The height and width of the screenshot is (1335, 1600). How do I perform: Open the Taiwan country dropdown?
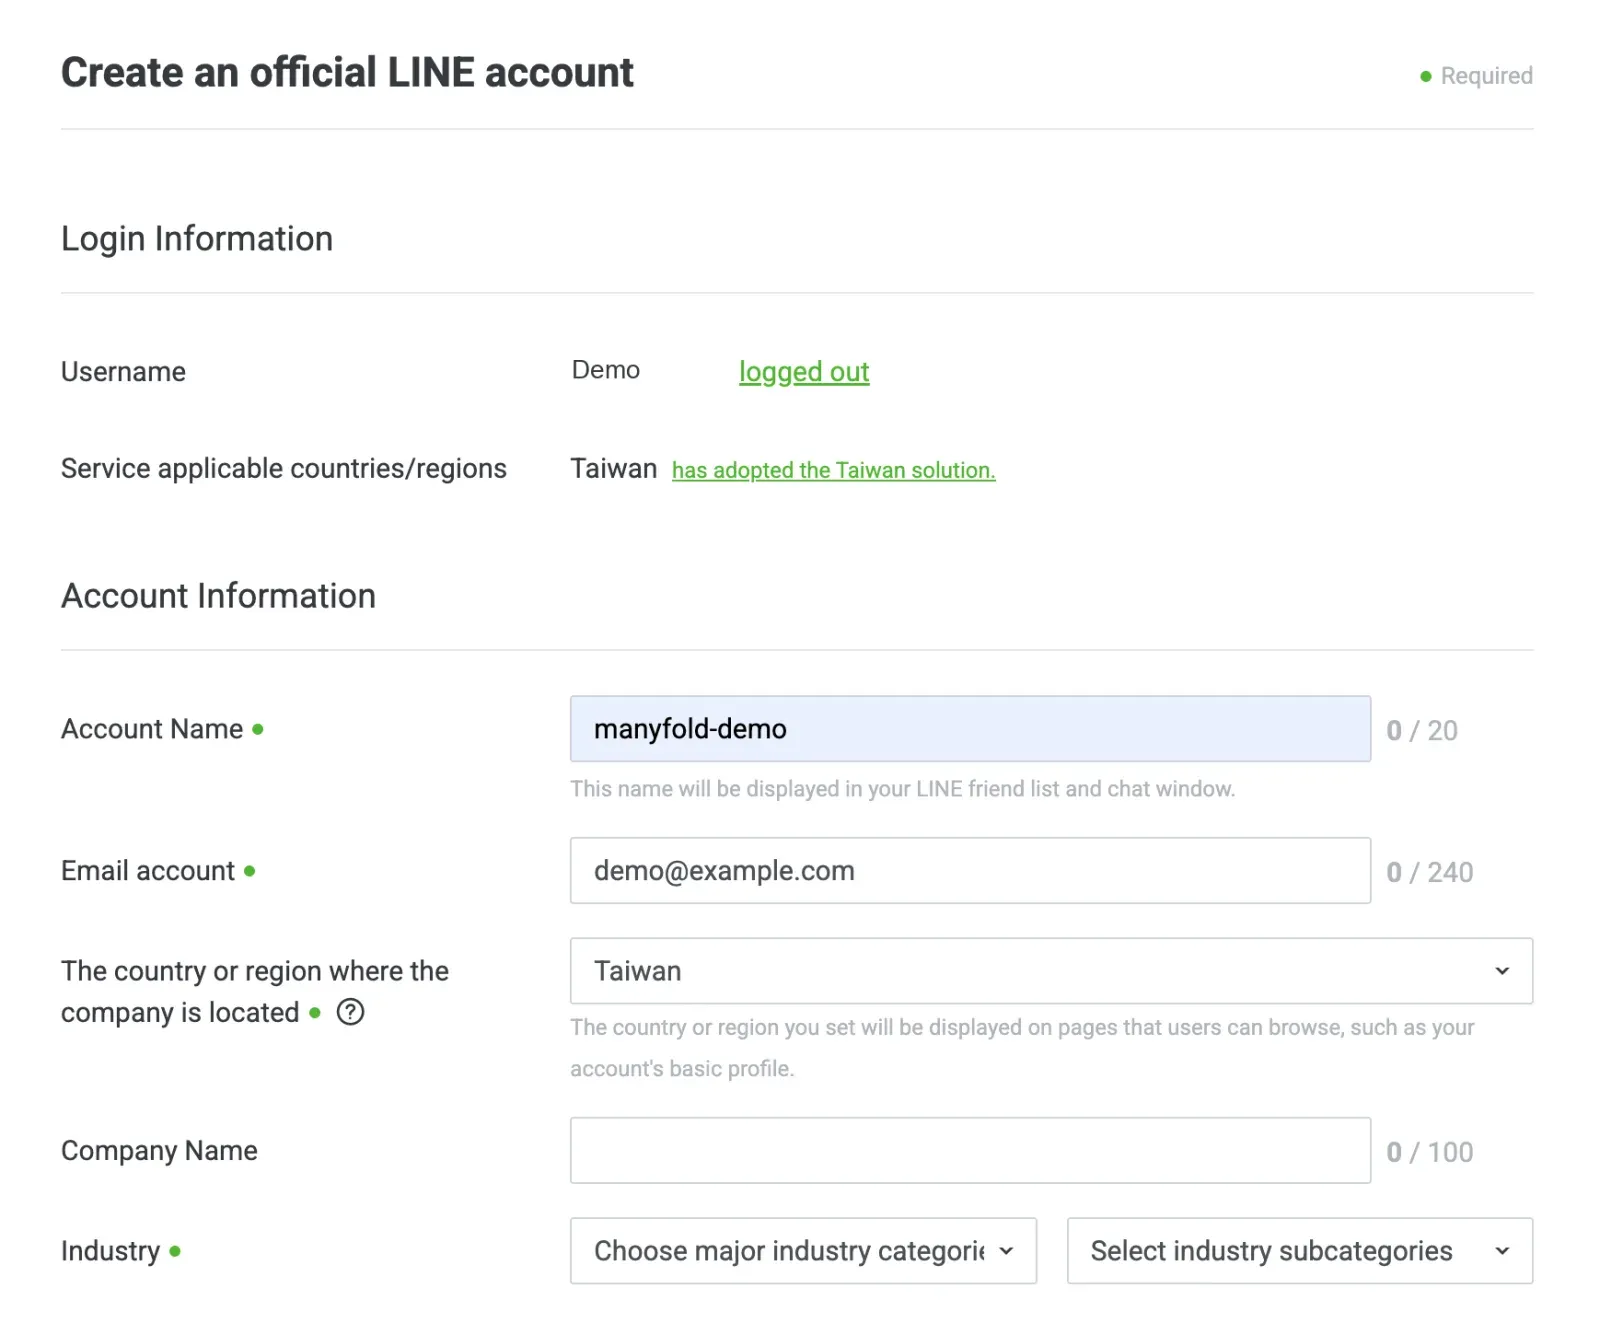tap(1051, 971)
